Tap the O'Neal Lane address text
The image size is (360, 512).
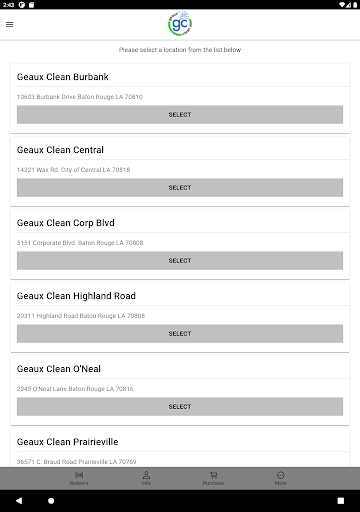click(x=75, y=389)
